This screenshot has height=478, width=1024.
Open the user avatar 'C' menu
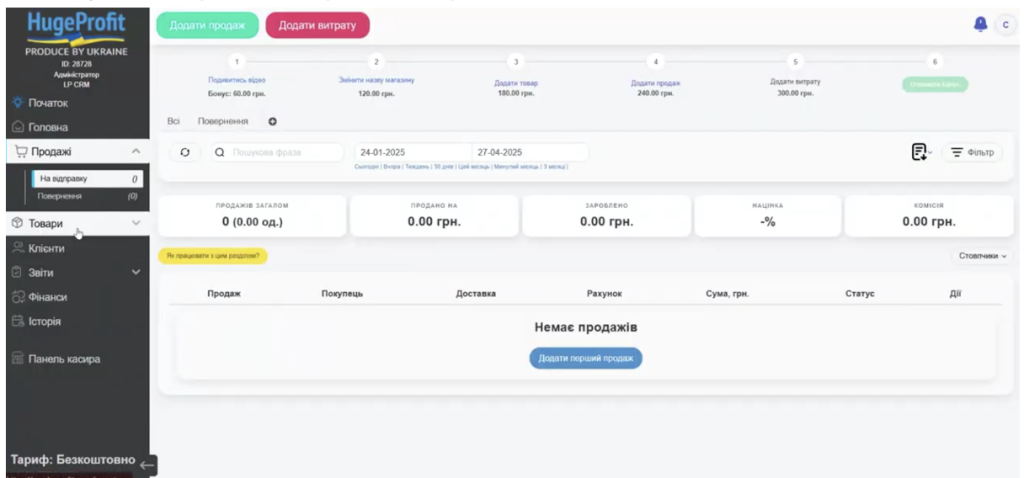coord(1006,25)
